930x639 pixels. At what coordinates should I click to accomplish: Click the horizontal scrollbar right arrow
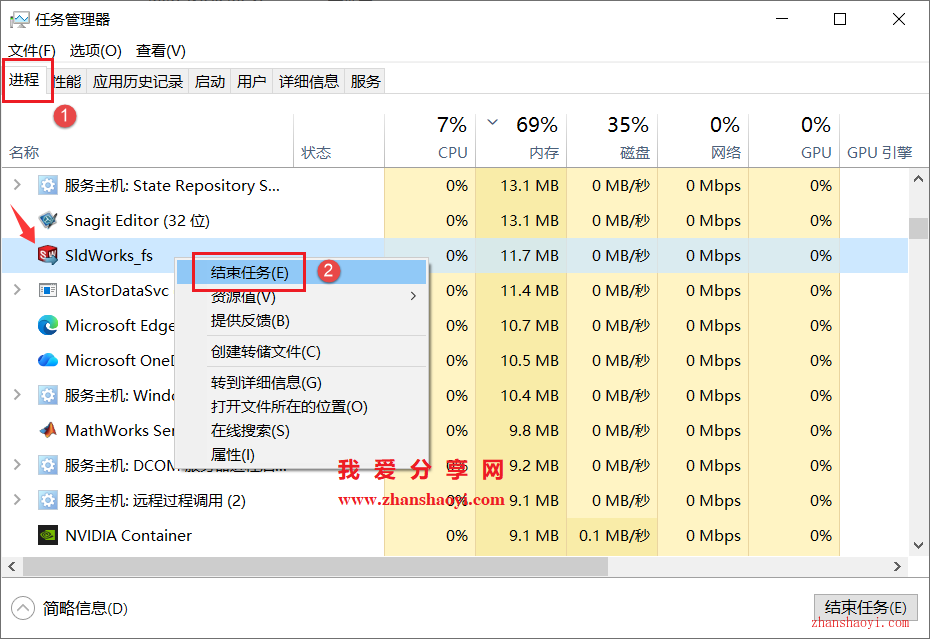coord(897,567)
